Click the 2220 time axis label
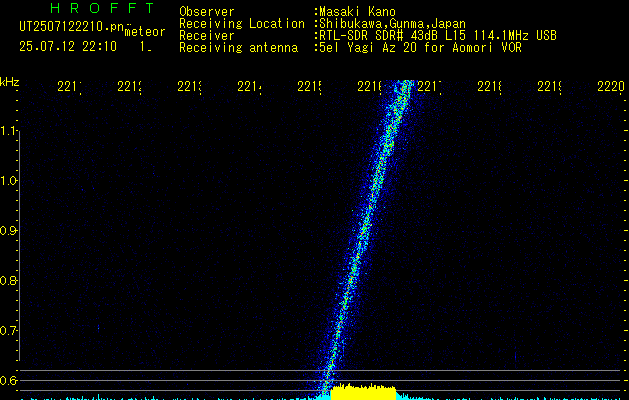The image size is (629, 400). pyautogui.click(x=611, y=86)
